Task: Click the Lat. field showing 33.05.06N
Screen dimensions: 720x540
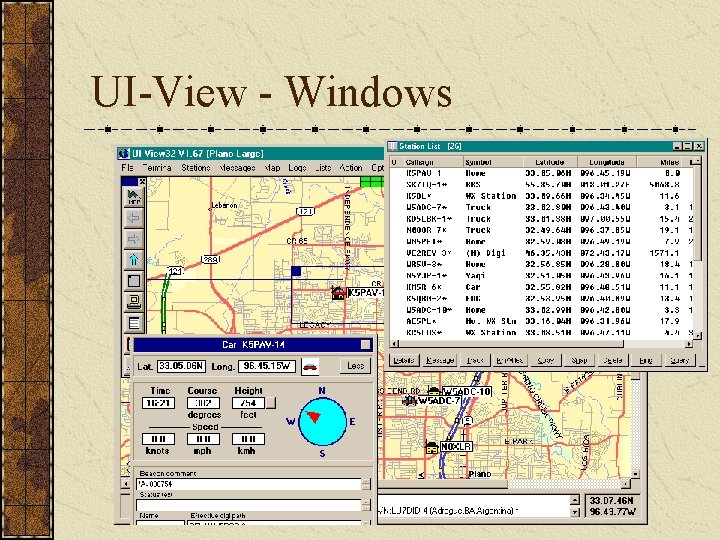Action: point(181,366)
